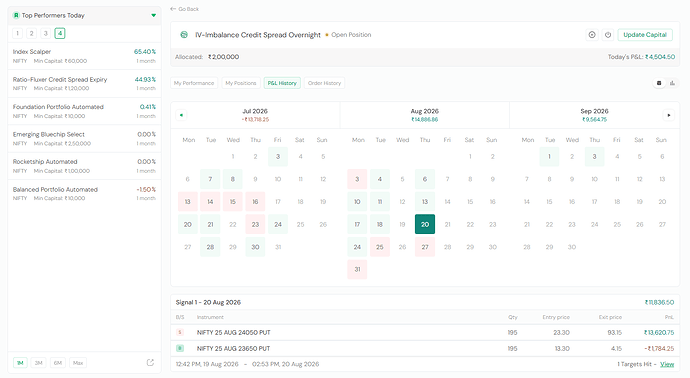
Task: Select the 1M time range
Action: pyautogui.click(x=20, y=363)
